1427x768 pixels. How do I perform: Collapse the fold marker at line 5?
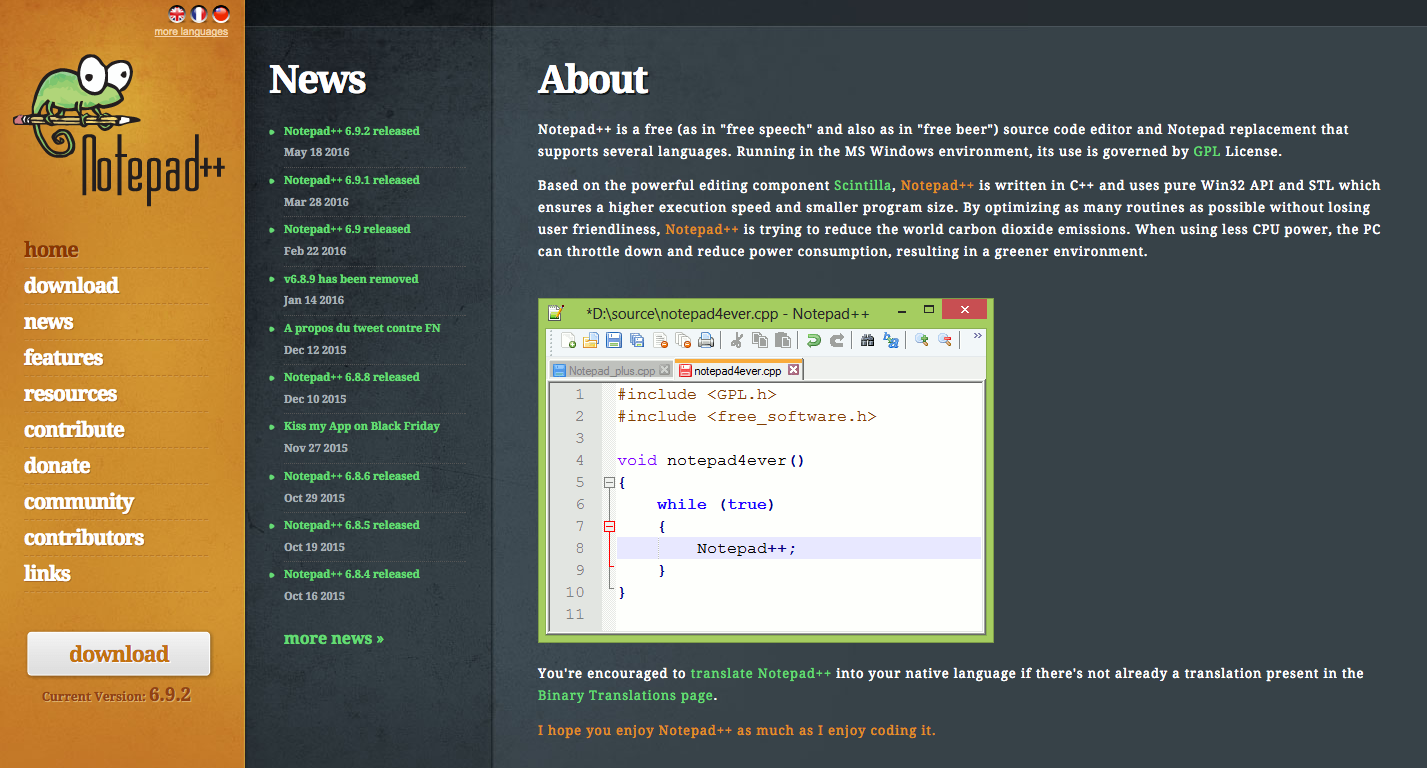[x=609, y=482]
